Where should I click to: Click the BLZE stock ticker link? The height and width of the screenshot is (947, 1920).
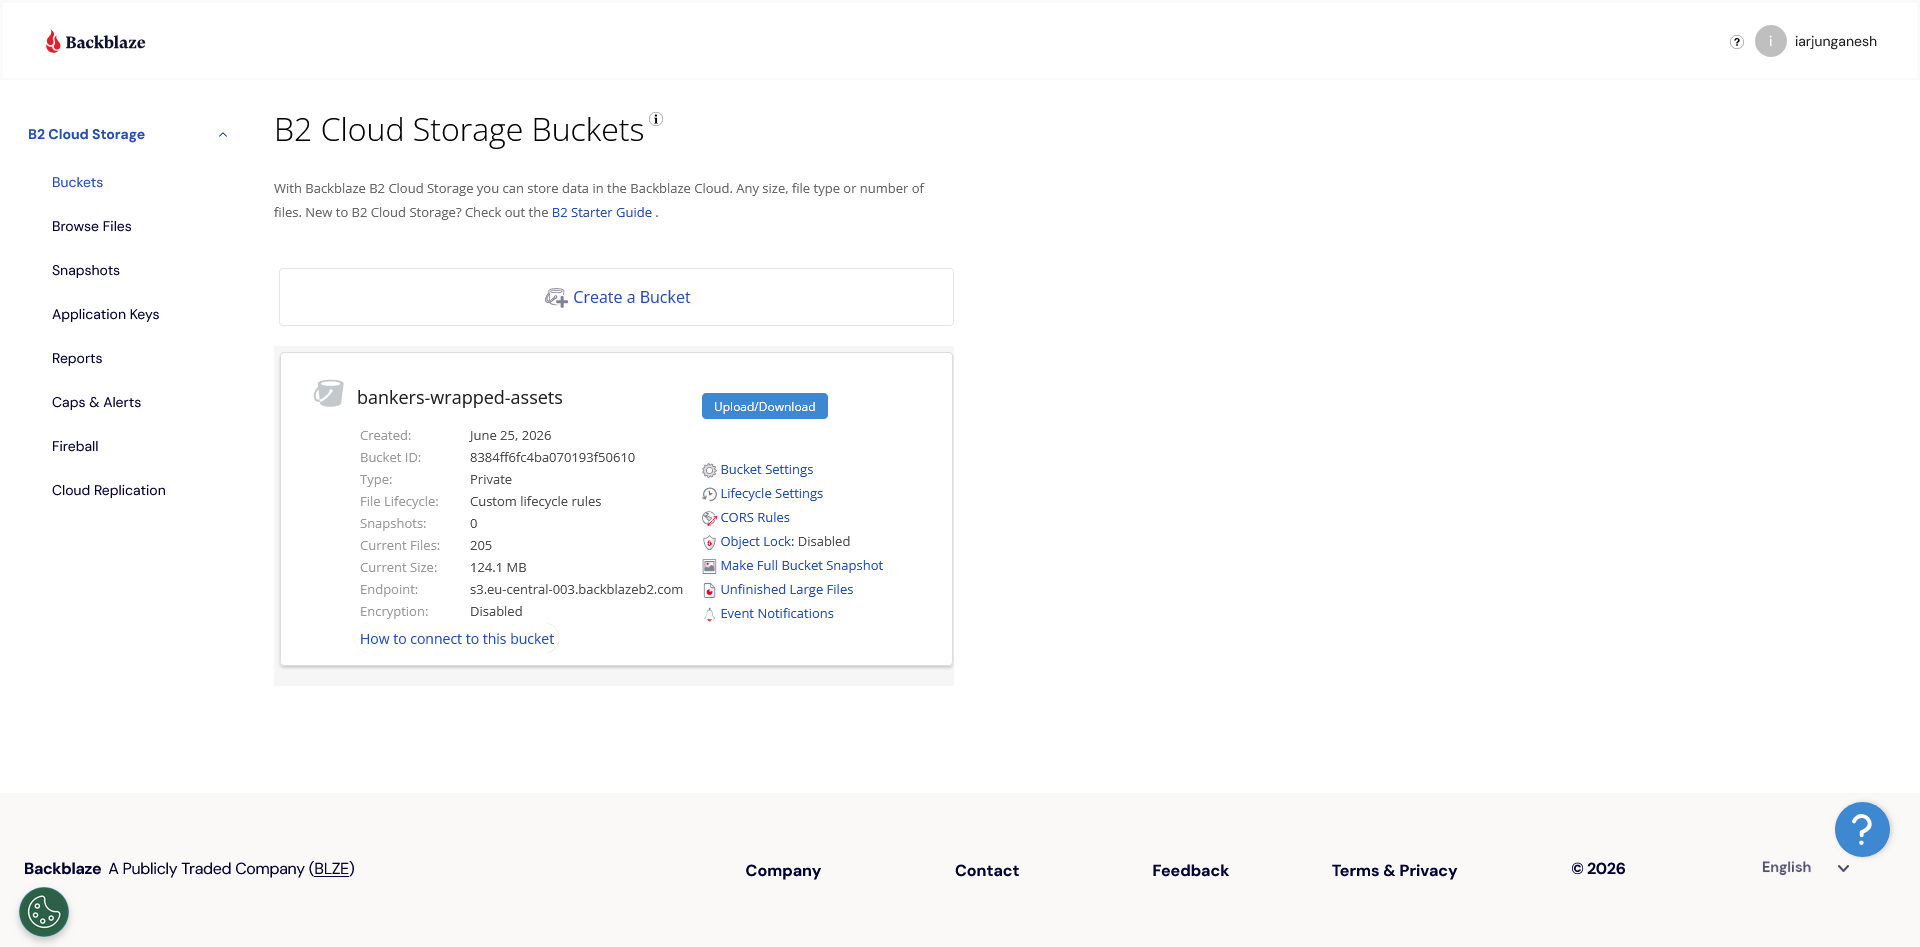pos(332,868)
